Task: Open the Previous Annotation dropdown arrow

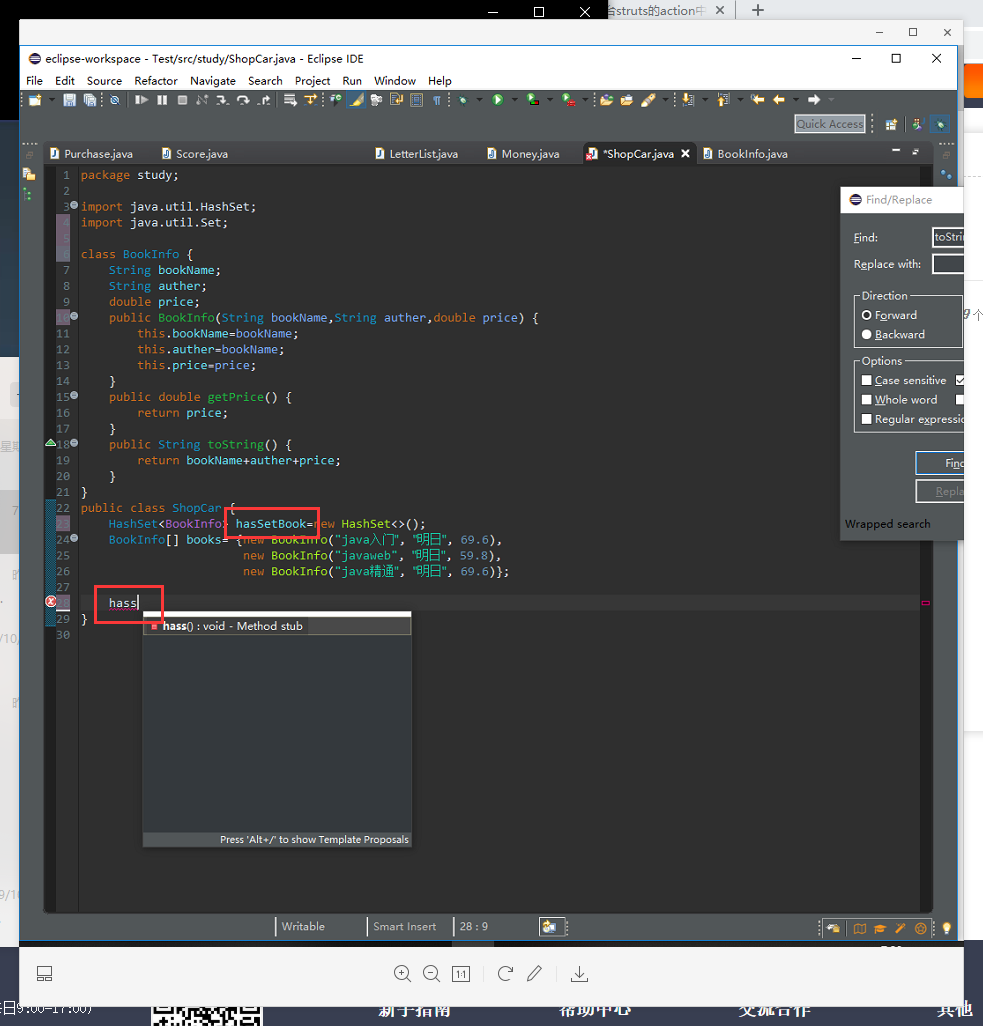Action: [740, 99]
